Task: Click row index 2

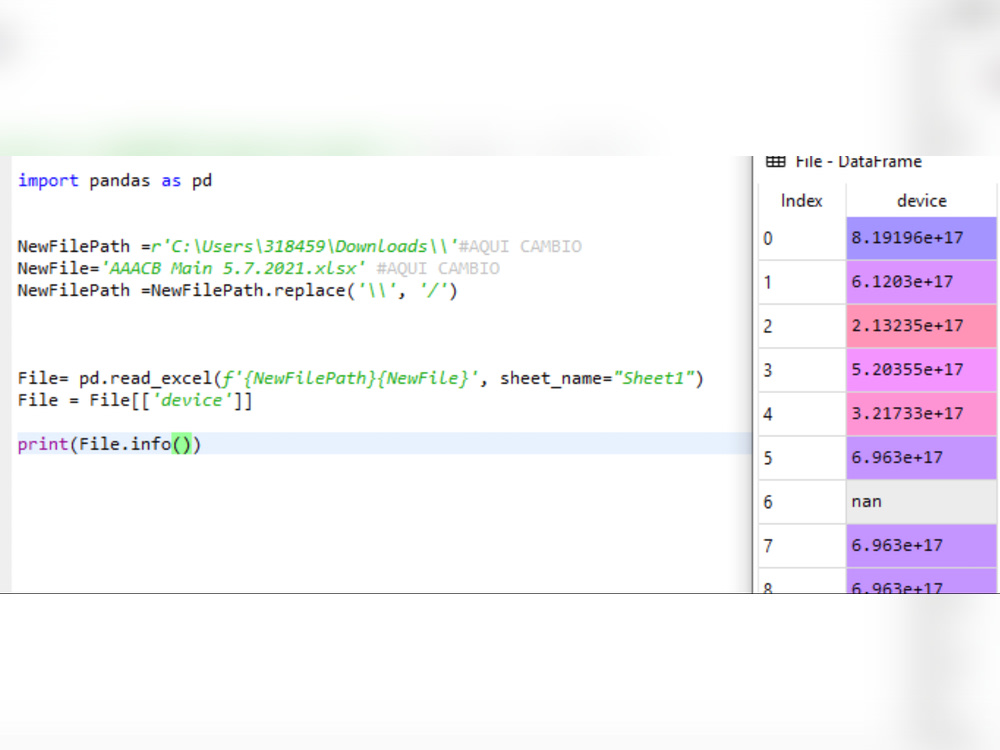Action: pos(802,326)
